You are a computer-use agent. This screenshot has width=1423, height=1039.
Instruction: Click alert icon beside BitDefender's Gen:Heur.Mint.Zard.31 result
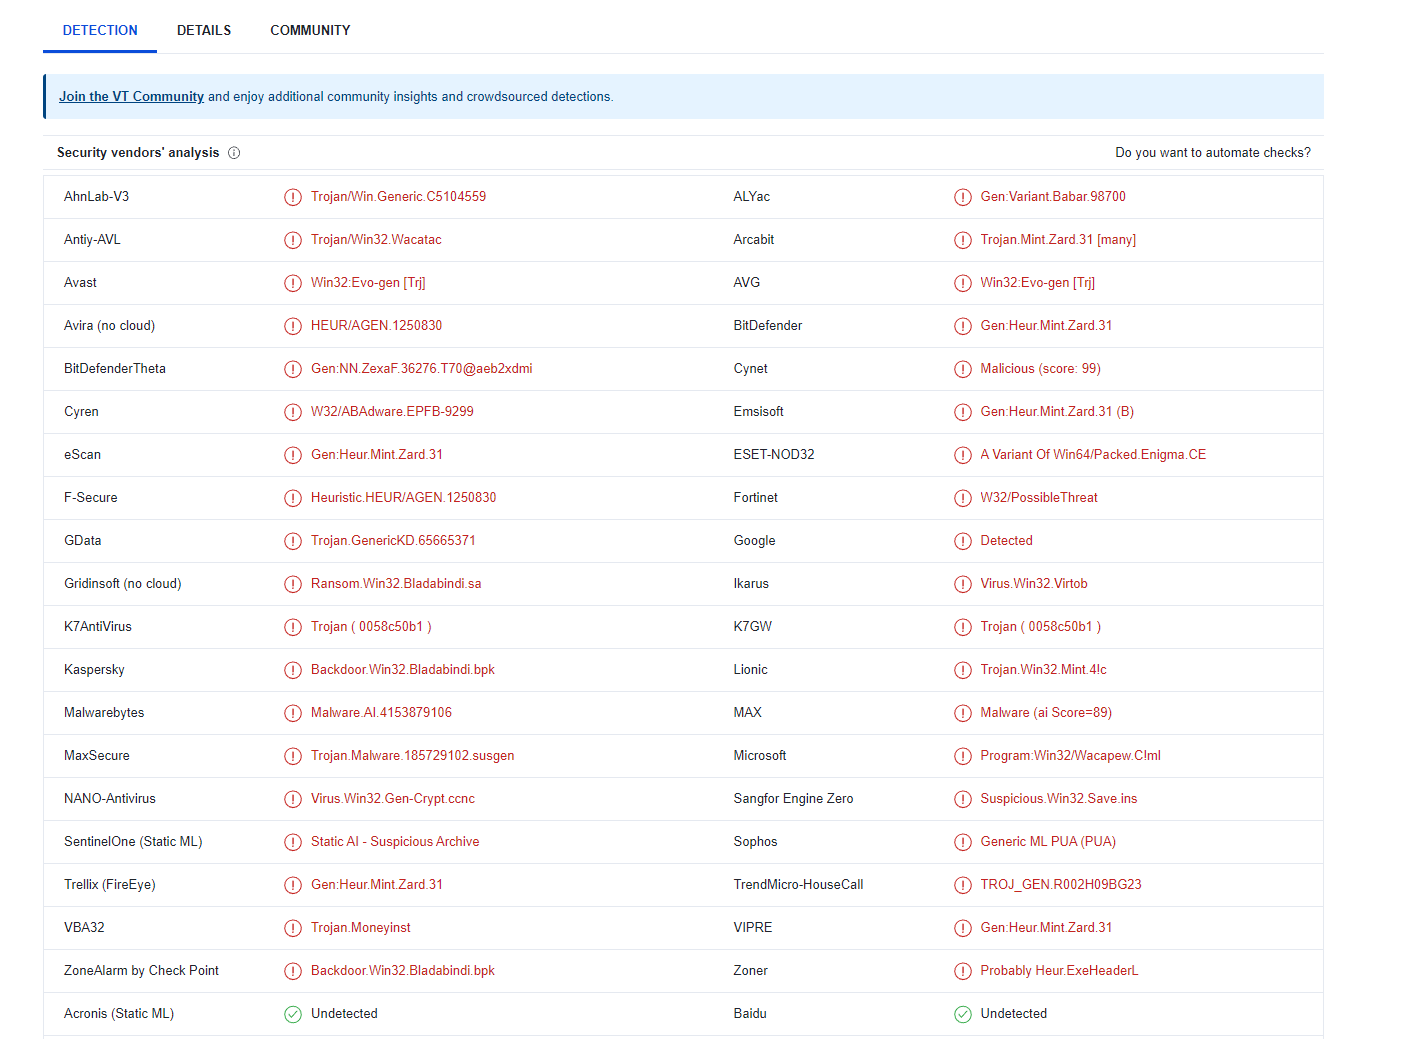pos(963,326)
